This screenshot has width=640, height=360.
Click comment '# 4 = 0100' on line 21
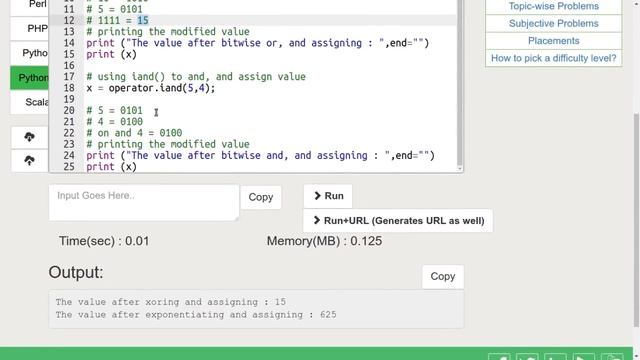[x=115, y=122]
